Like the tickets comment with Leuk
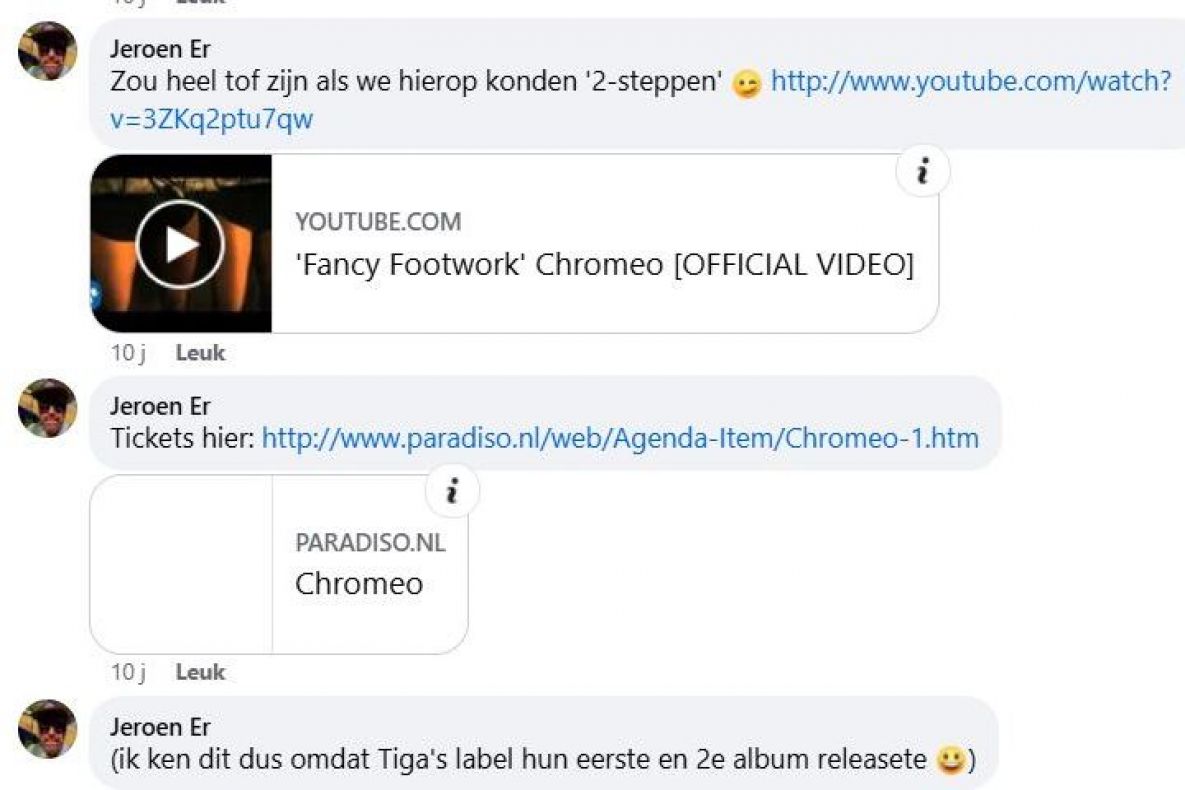Image resolution: width=1185 pixels, height=790 pixels. pos(200,672)
